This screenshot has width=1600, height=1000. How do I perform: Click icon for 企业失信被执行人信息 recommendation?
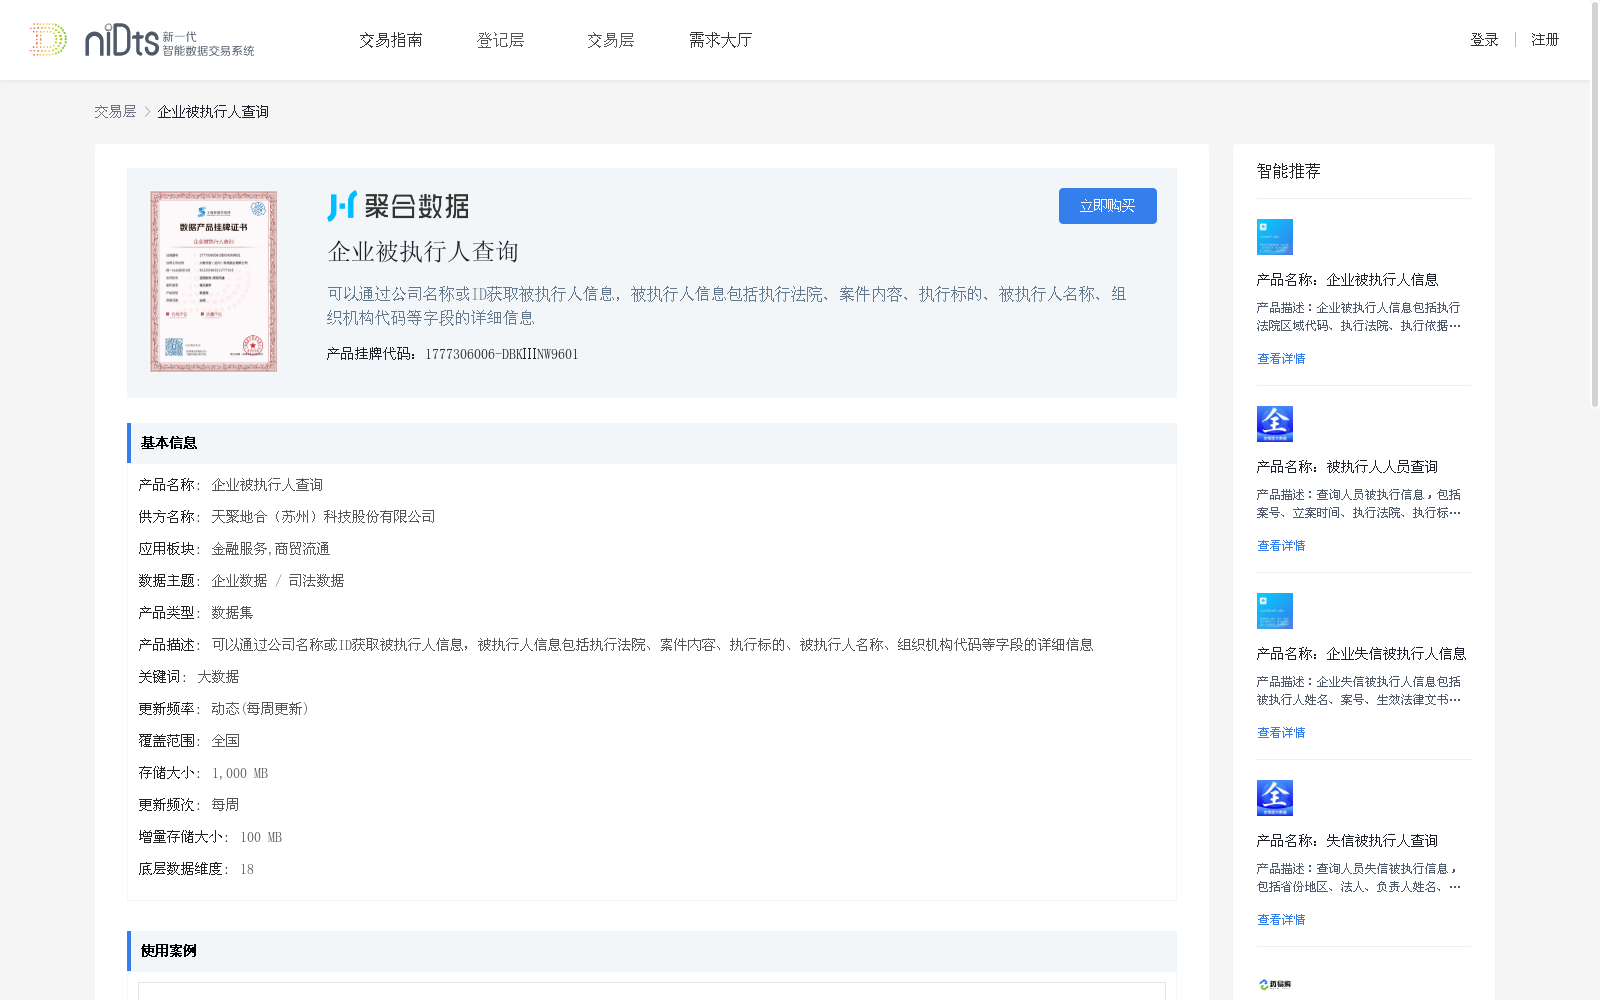[1275, 611]
